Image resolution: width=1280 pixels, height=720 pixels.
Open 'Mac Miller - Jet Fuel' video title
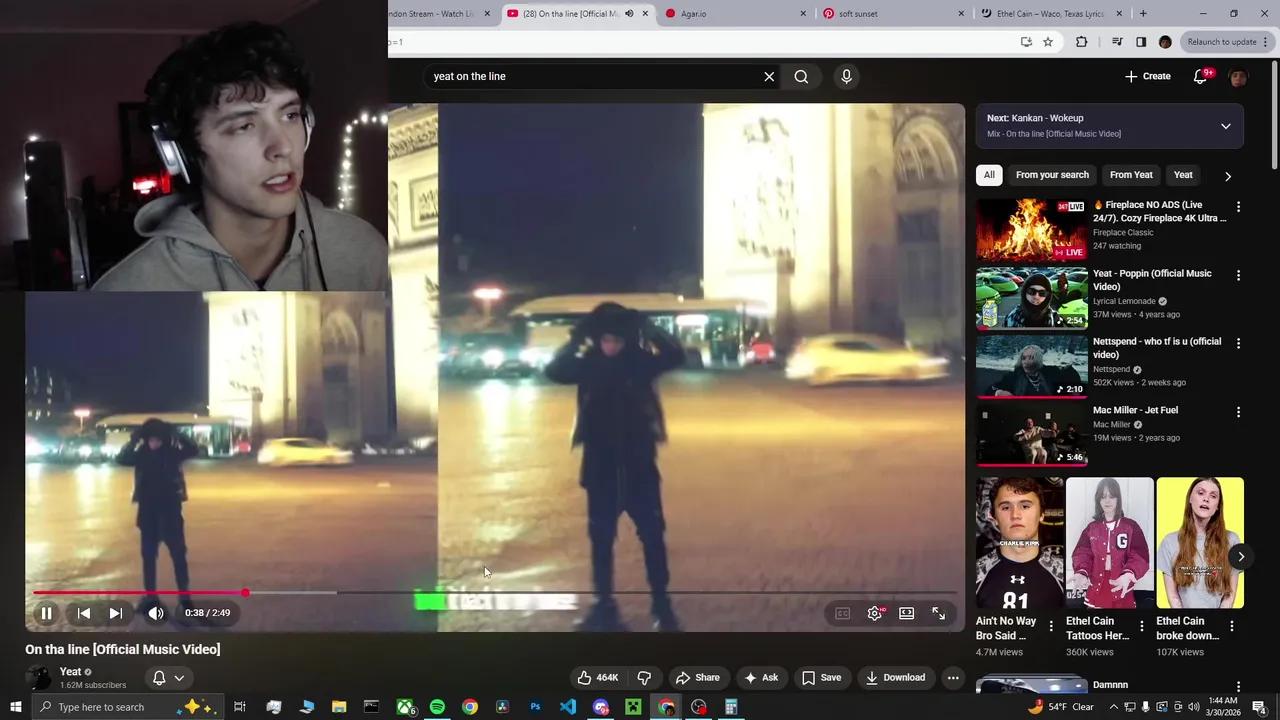(1135, 410)
